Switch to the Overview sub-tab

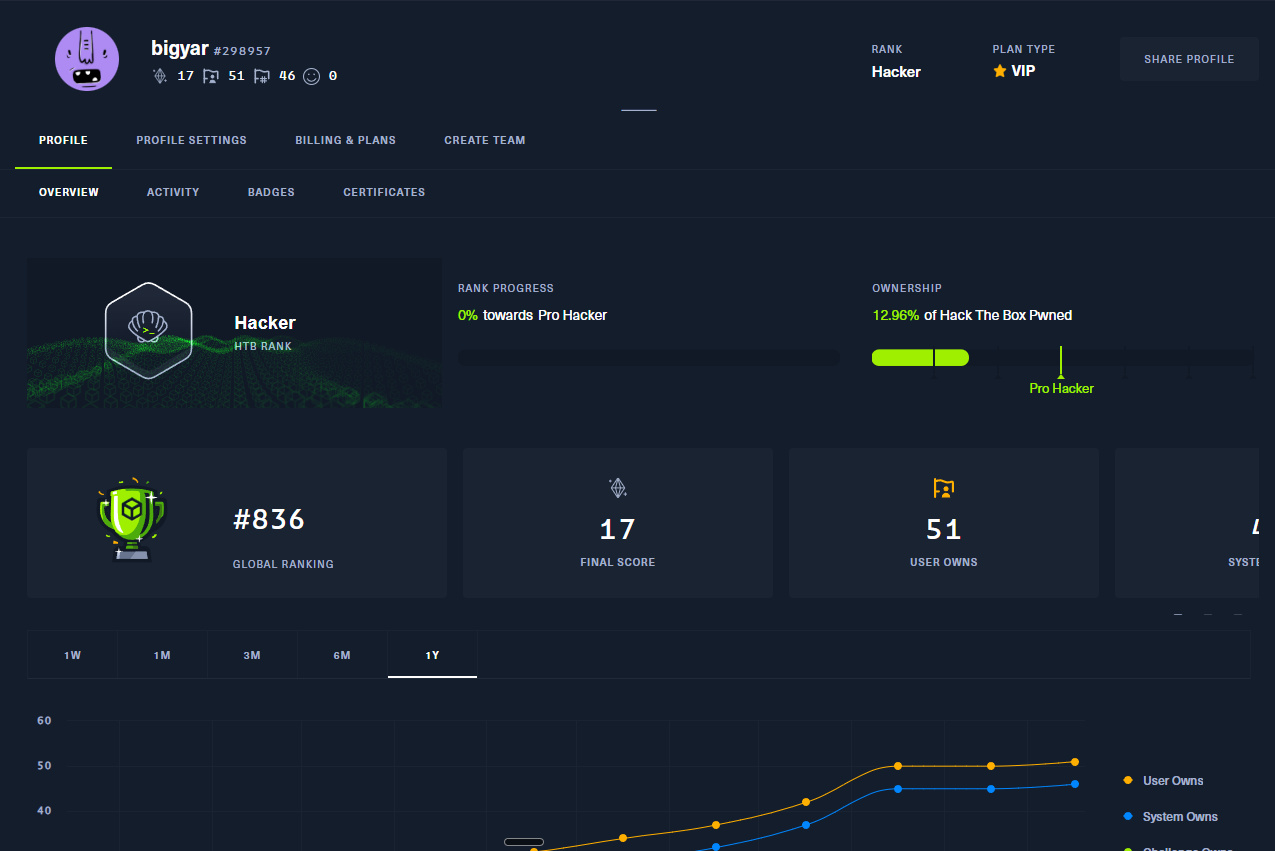[x=69, y=192]
